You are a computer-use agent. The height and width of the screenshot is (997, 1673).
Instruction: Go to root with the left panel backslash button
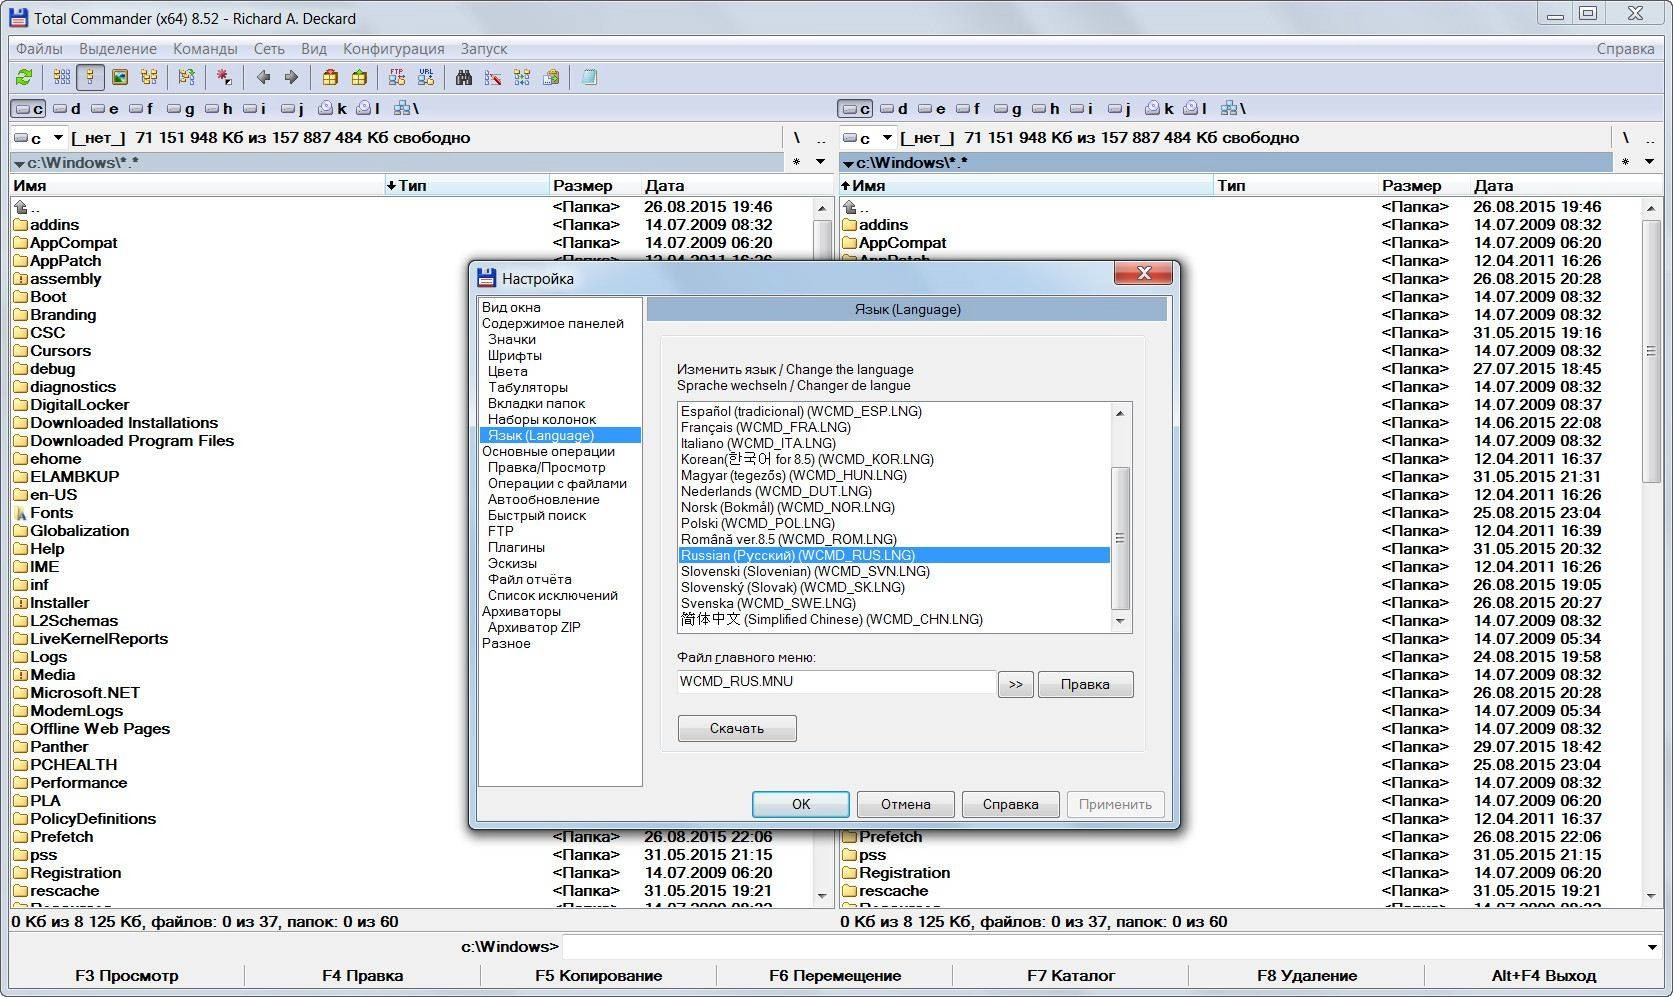[x=797, y=138]
